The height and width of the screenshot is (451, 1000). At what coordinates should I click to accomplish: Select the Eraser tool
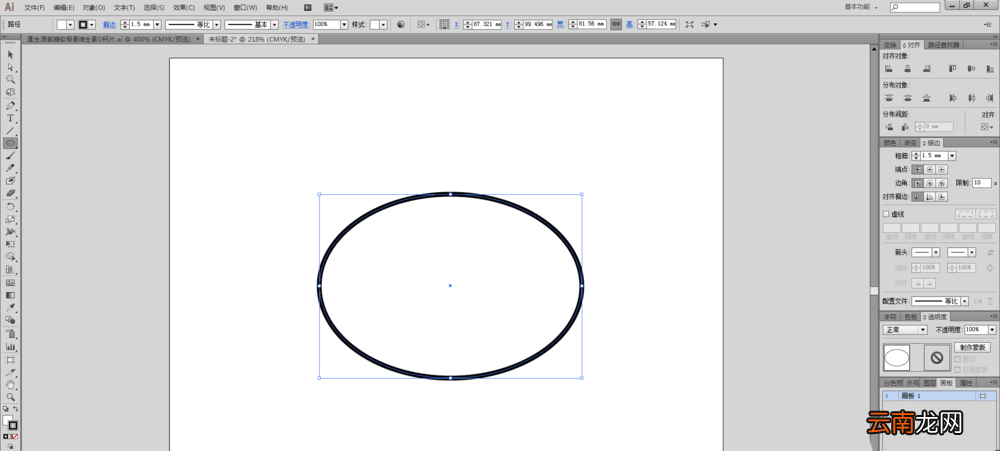click(x=10, y=193)
